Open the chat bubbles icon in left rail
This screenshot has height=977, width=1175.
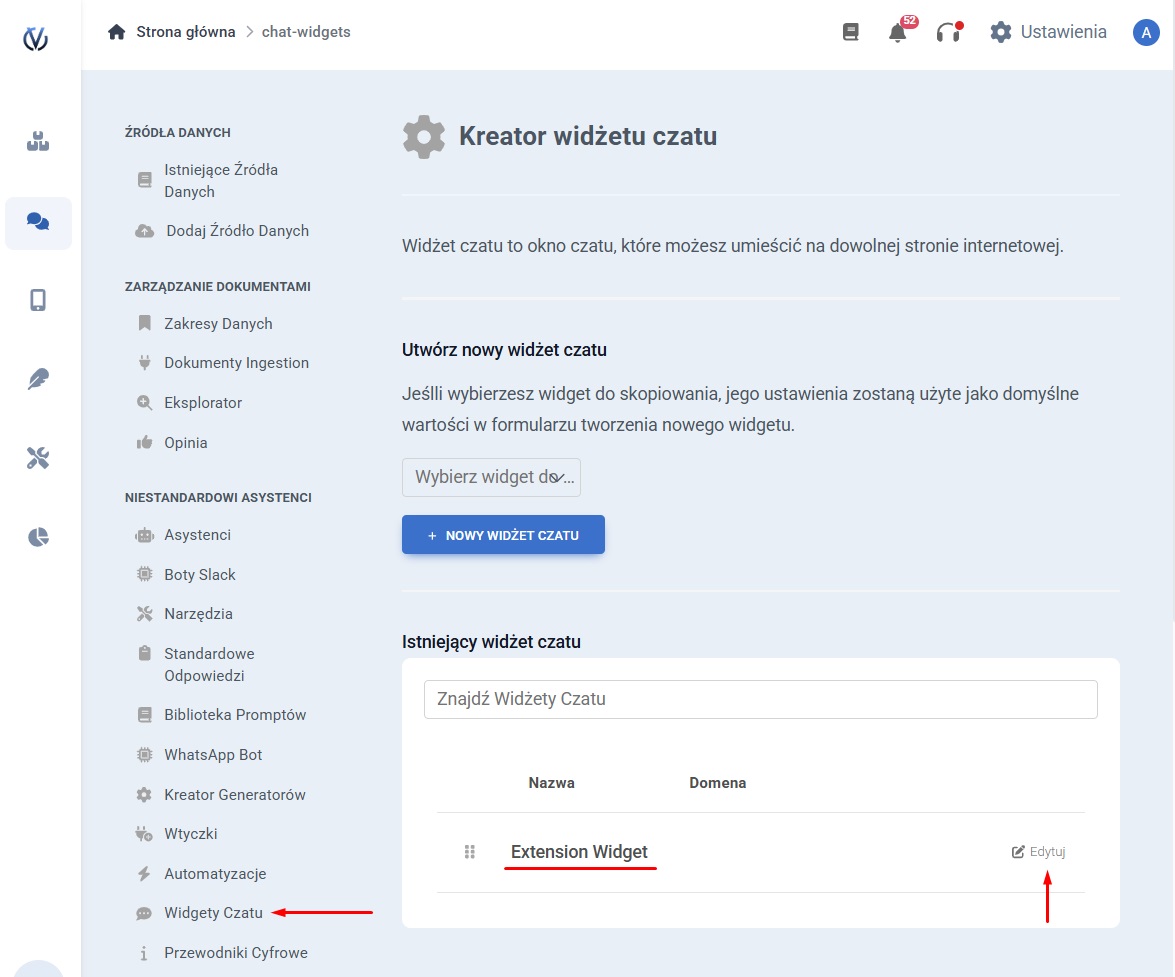[x=38, y=222]
